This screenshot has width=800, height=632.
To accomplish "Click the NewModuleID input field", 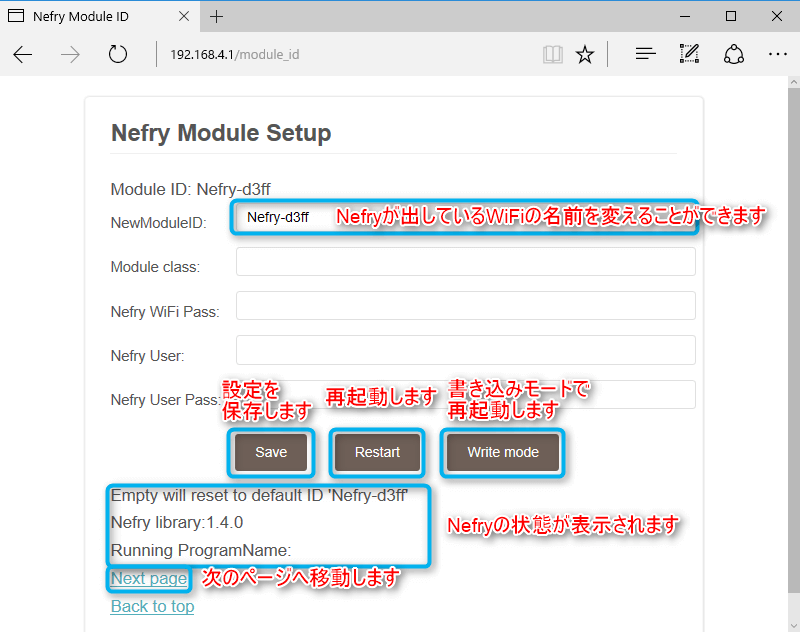I will (465, 217).
